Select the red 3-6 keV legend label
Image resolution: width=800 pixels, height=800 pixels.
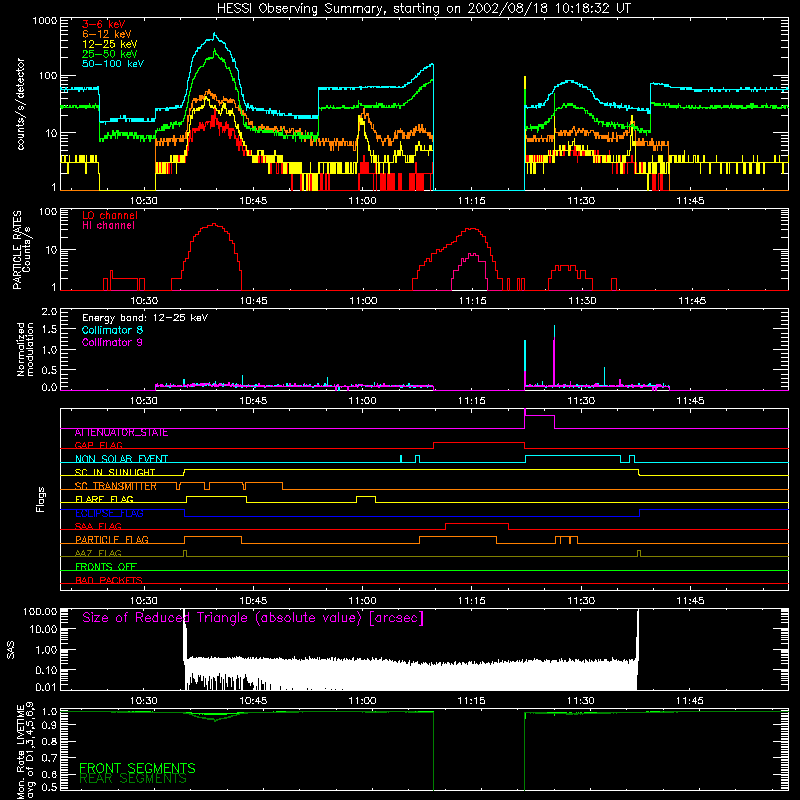[104, 24]
